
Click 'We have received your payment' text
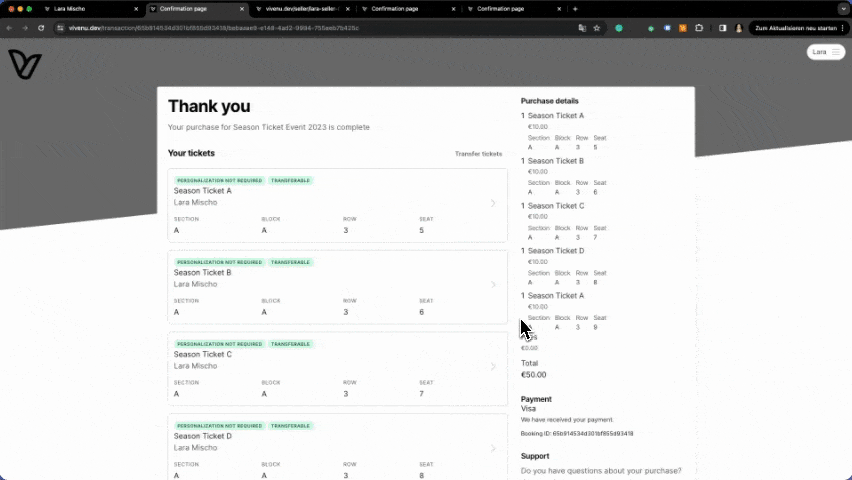coord(567,420)
